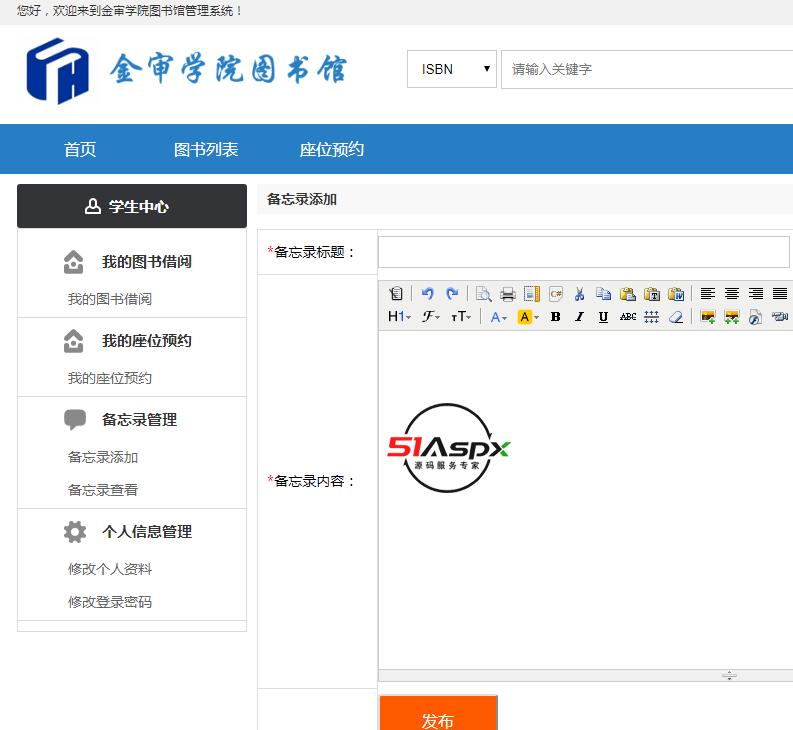Open the font size tT dropdown
Image resolution: width=793 pixels, height=730 pixels.
[x=461, y=317]
